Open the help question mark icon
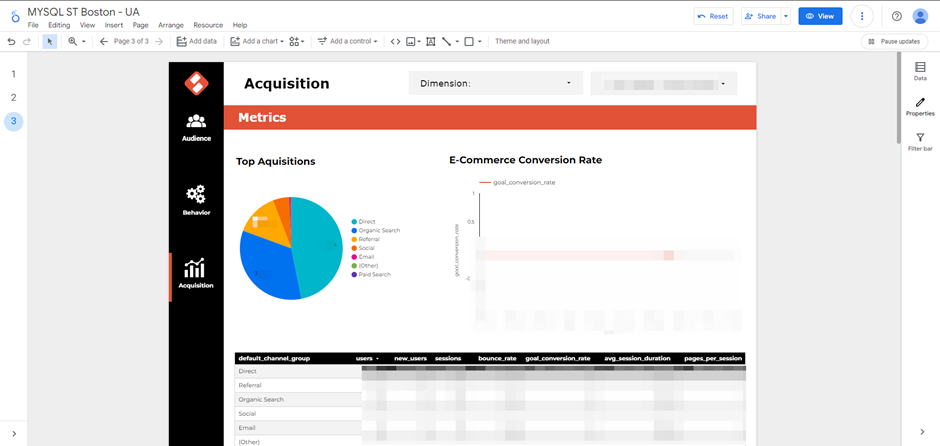This screenshot has width=940, height=446. (x=897, y=17)
